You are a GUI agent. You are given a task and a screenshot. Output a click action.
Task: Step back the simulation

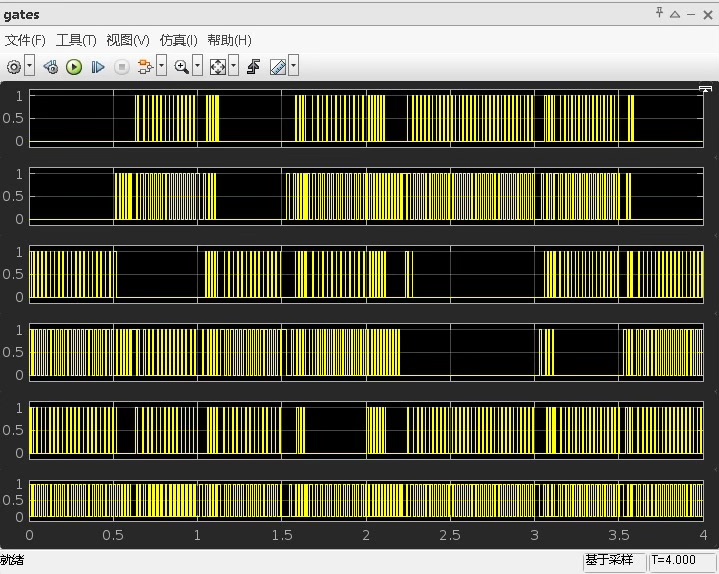pyautogui.click(x=50, y=67)
